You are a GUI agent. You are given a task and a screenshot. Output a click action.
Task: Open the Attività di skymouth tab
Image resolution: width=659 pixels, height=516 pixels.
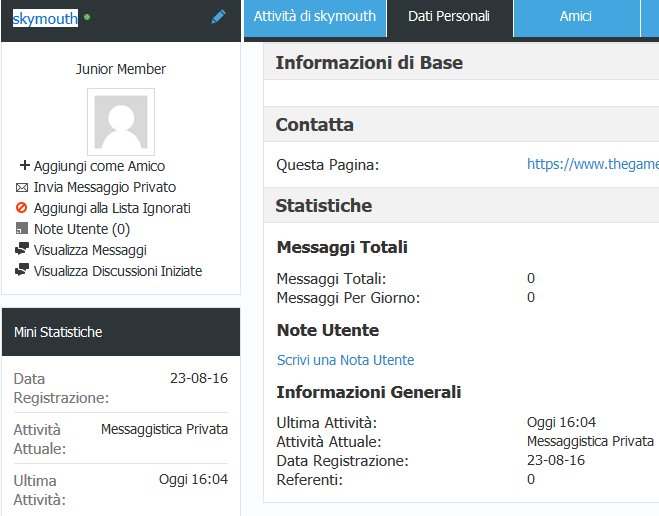tap(315, 17)
